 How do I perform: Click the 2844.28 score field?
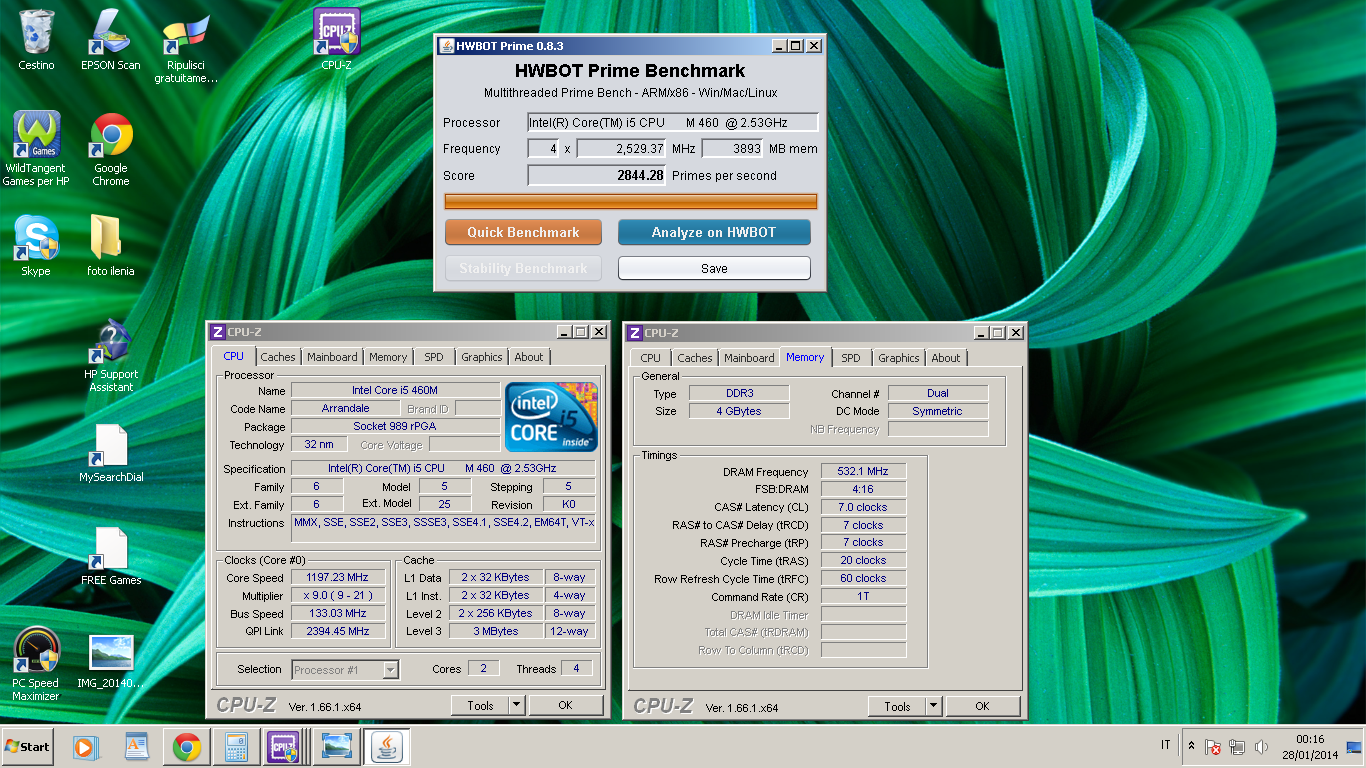597,175
